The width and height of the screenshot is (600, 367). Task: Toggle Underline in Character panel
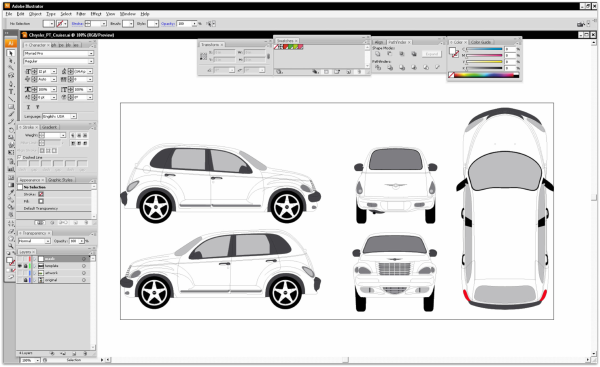point(28,107)
